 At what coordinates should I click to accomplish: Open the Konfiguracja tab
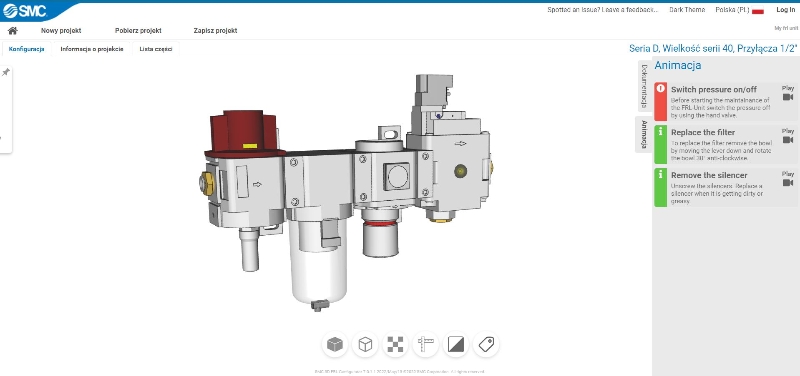(27, 49)
